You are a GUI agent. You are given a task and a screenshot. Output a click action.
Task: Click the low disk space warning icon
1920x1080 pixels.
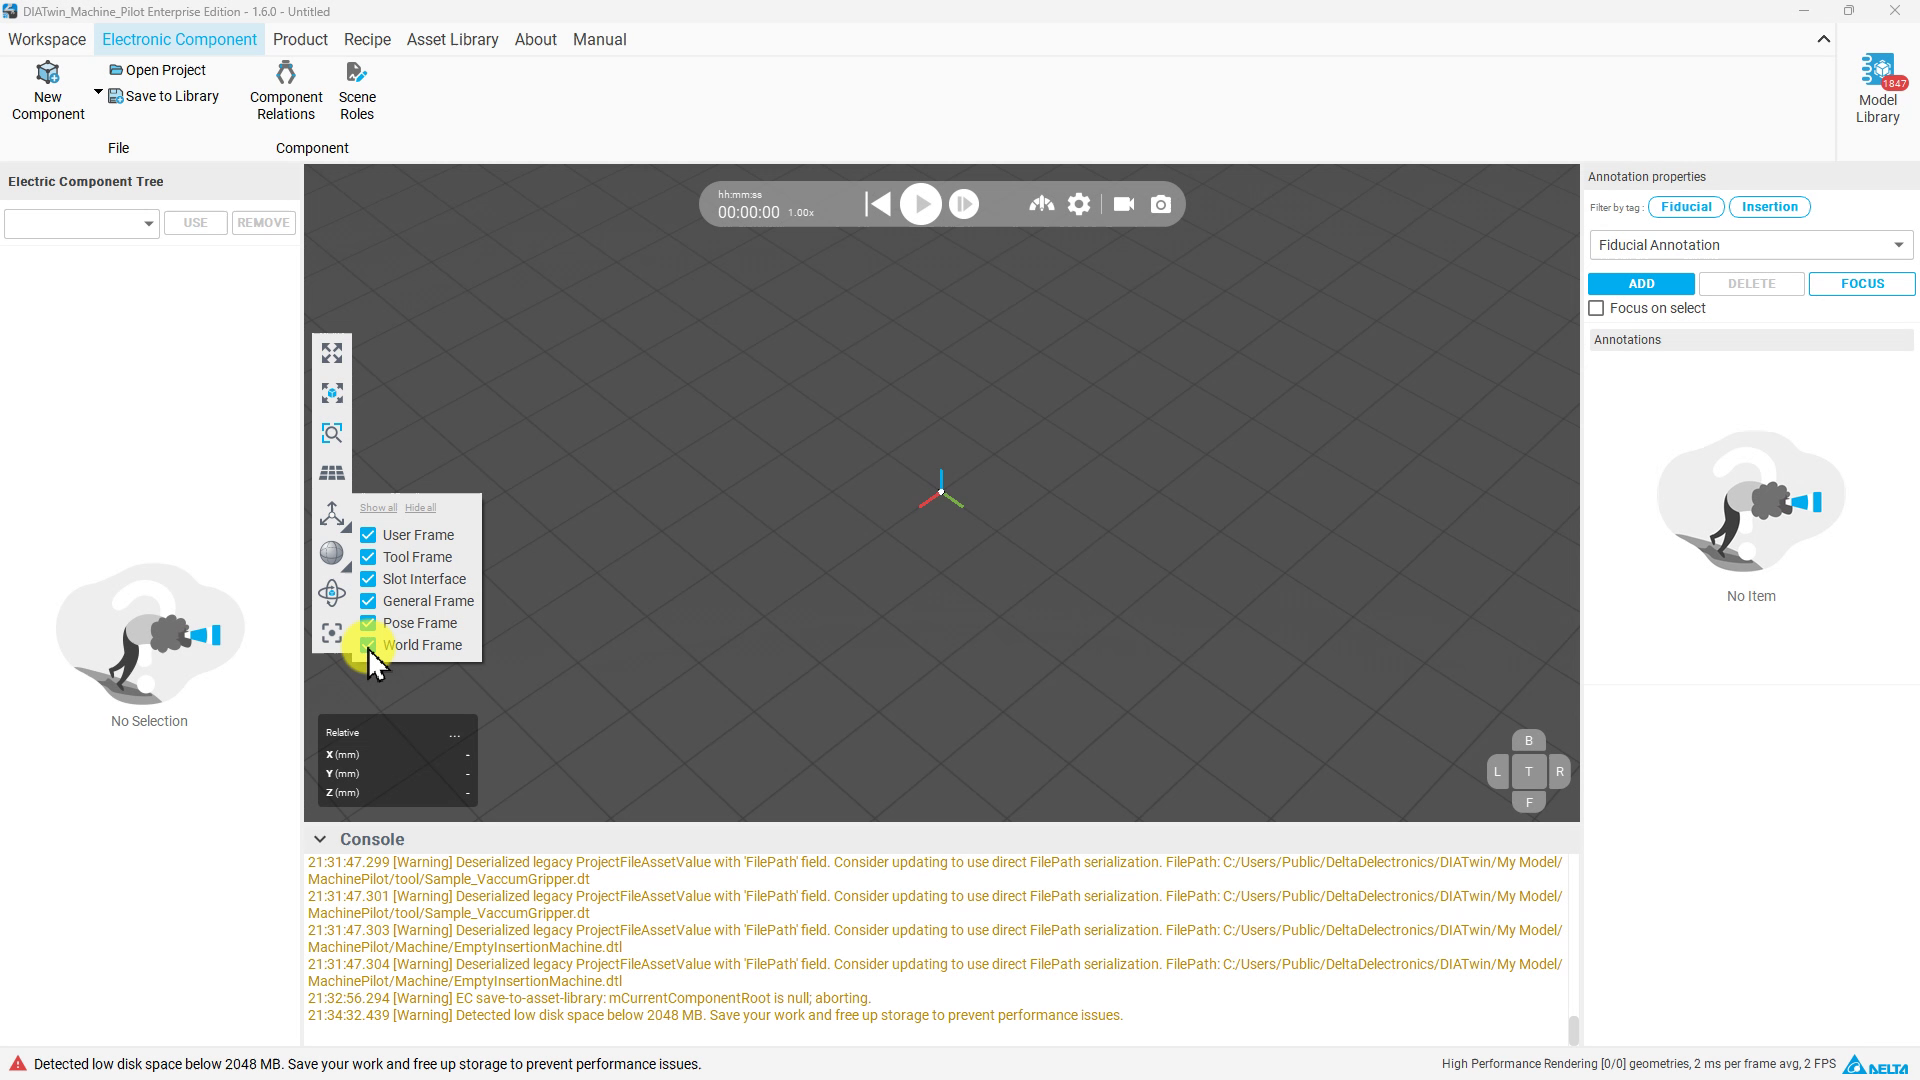17,1064
